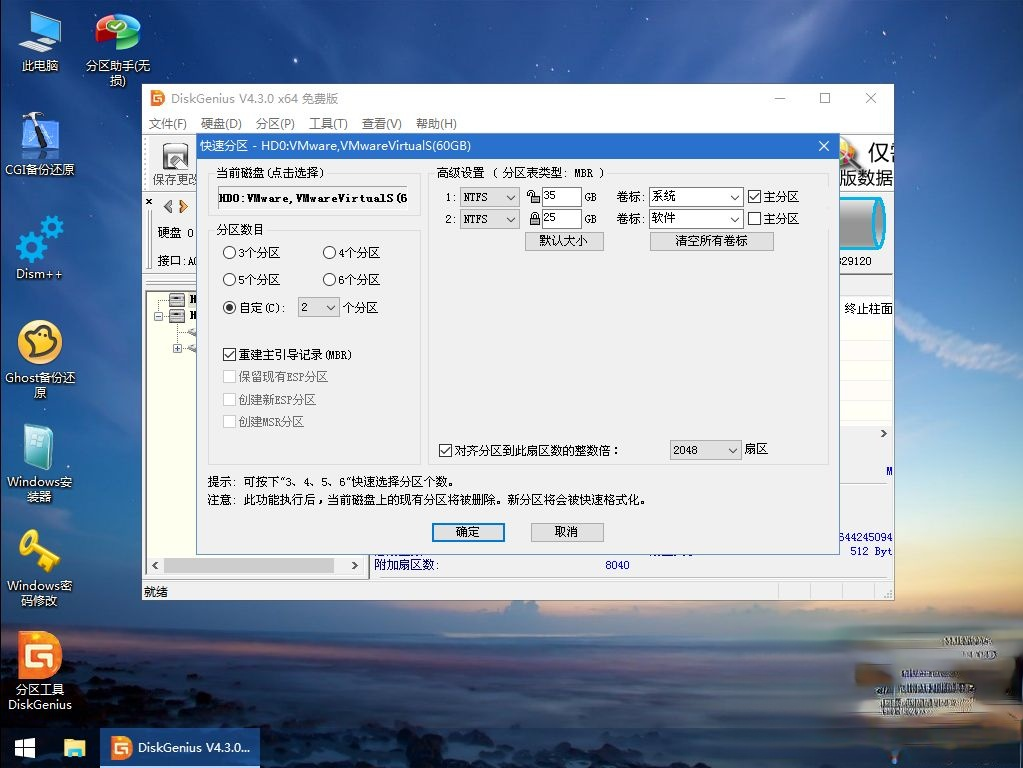
Task: Click the 确定 confirm button
Action: (468, 532)
